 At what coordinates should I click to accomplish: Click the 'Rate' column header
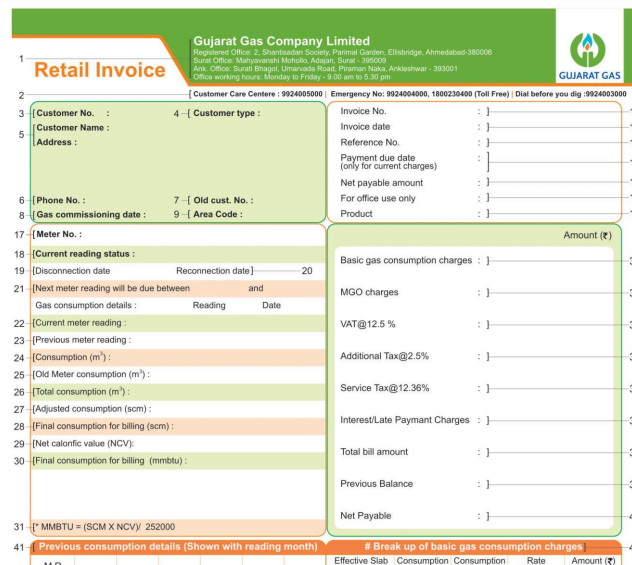(x=536, y=561)
